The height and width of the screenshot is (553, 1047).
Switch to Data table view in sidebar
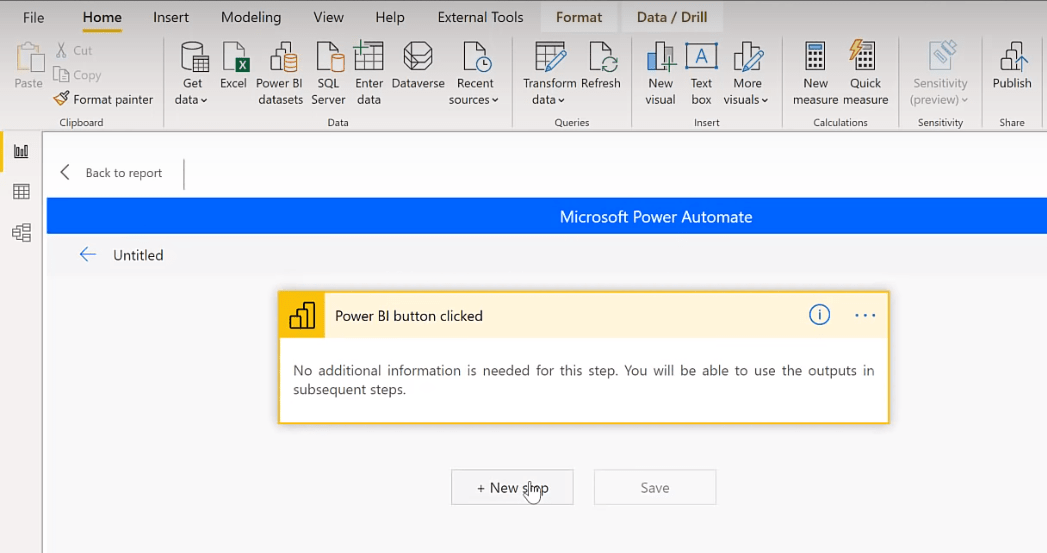coord(21,192)
